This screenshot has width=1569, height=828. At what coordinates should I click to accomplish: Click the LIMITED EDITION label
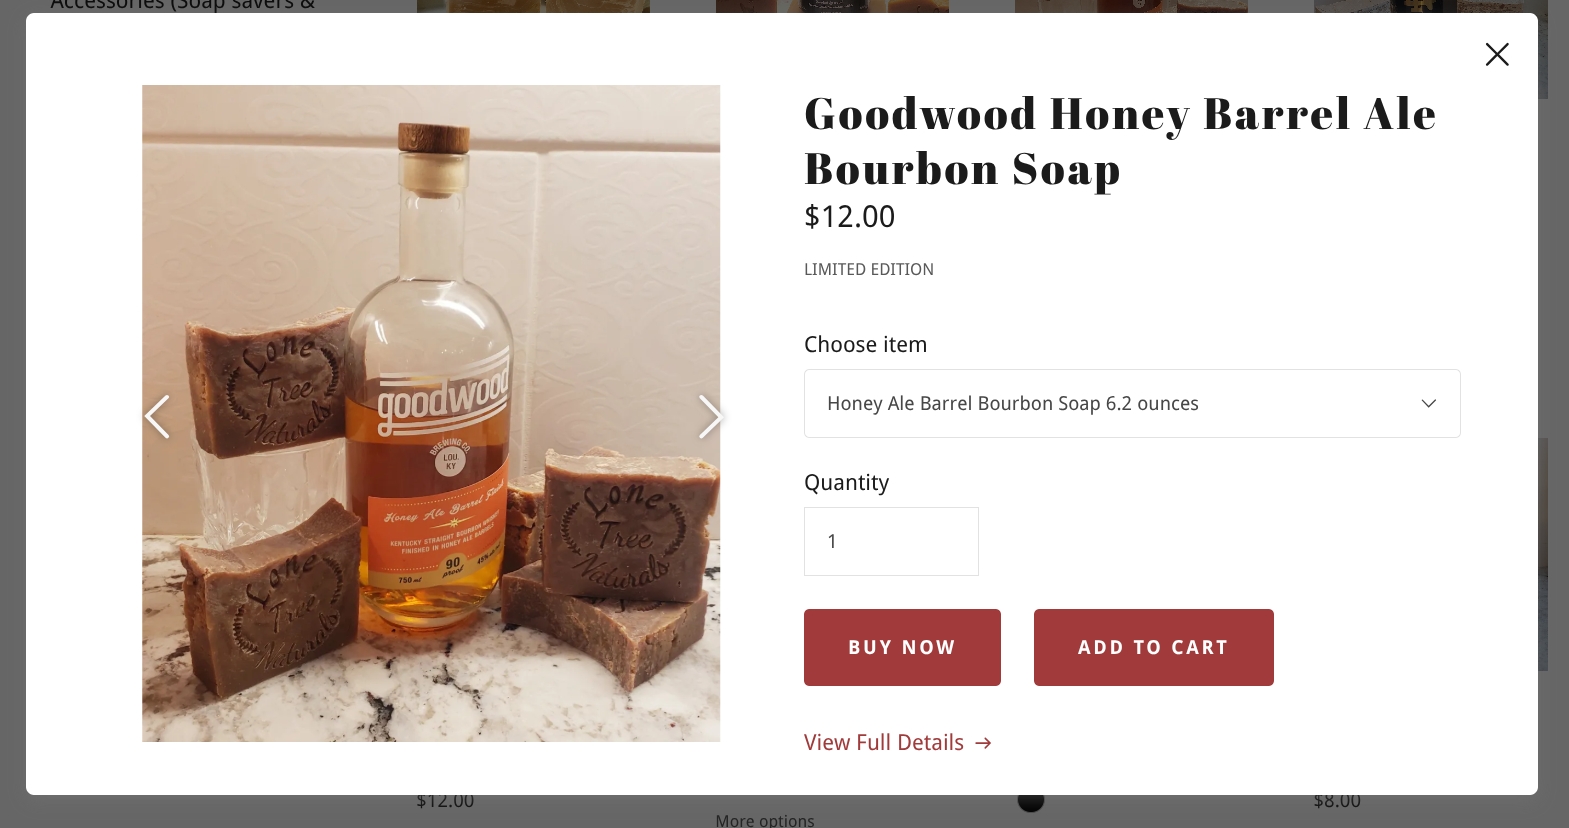click(x=869, y=269)
